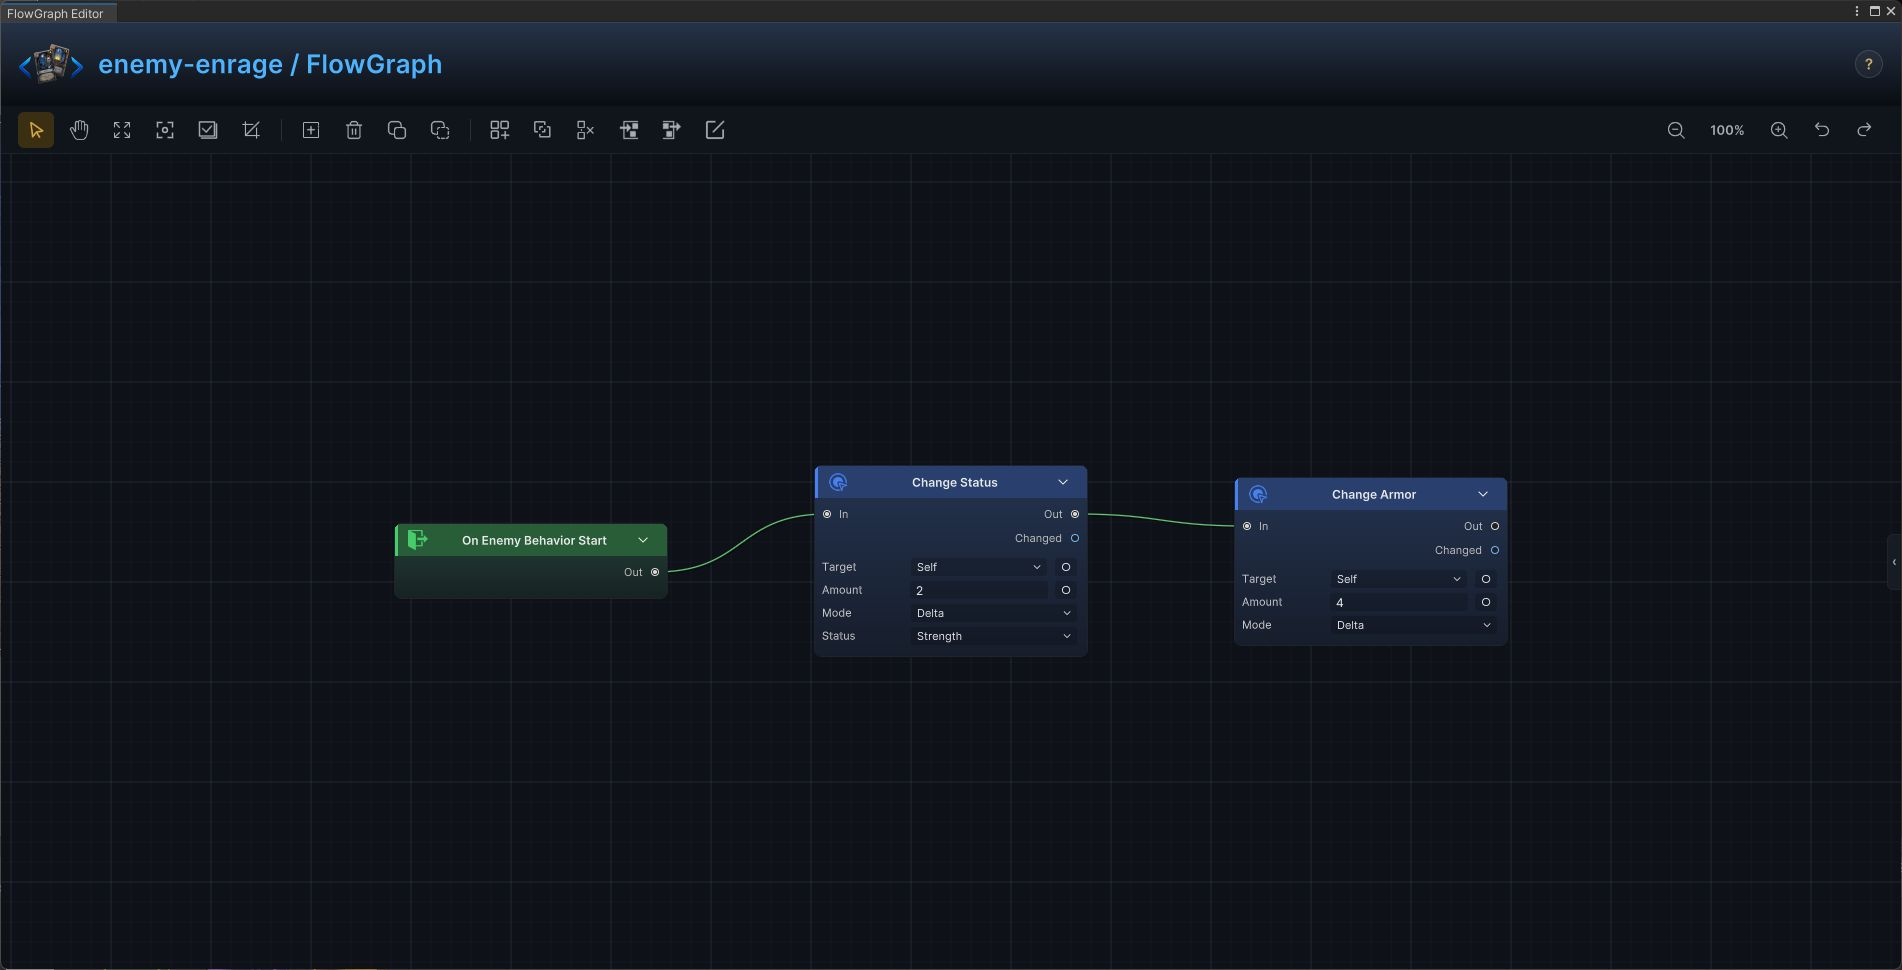Click Amount input port in Change Status

tap(1066, 590)
